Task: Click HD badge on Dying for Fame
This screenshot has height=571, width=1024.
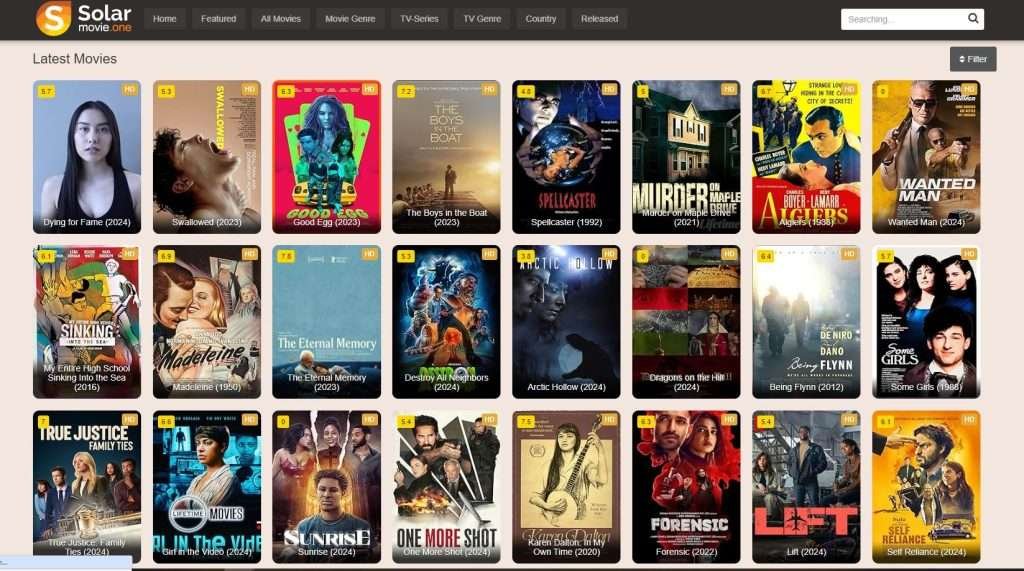Action: tap(129, 90)
